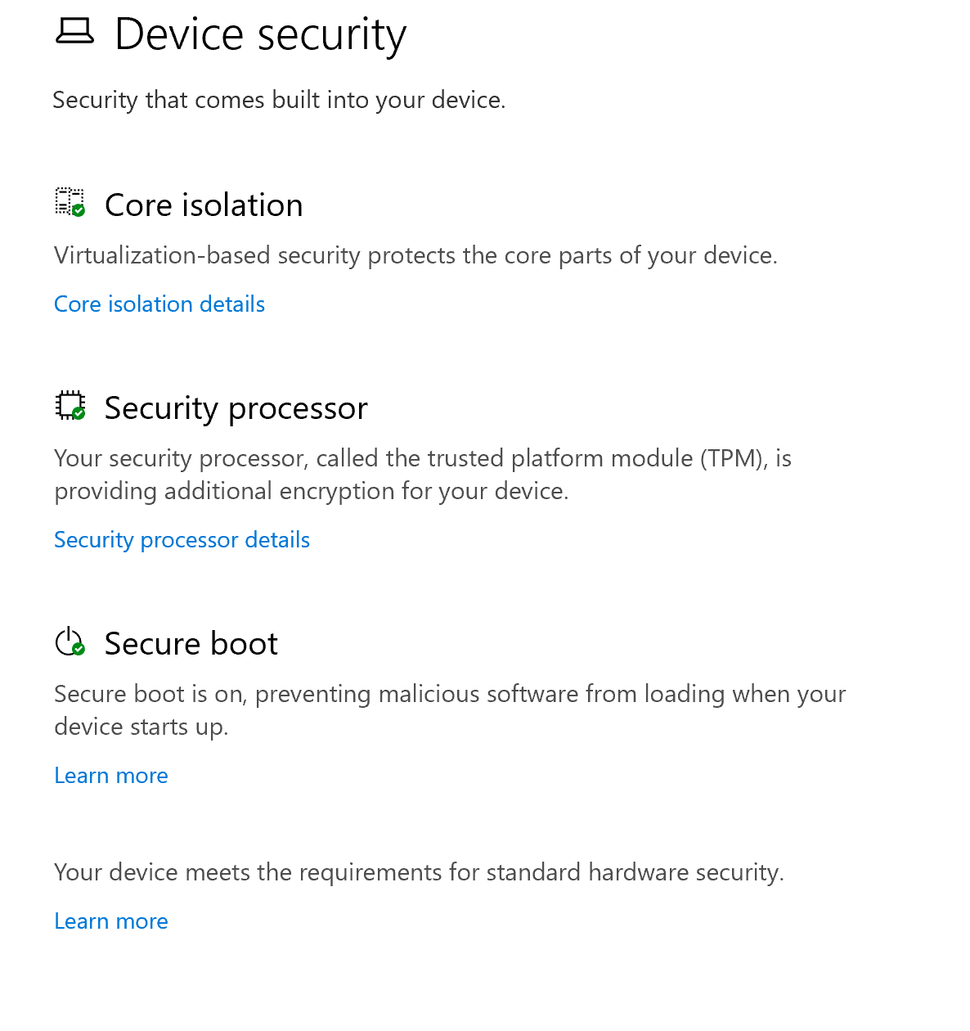Click the Core isolation chip icon
The width and height of the screenshot is (970, 1031).
[67, 201]
